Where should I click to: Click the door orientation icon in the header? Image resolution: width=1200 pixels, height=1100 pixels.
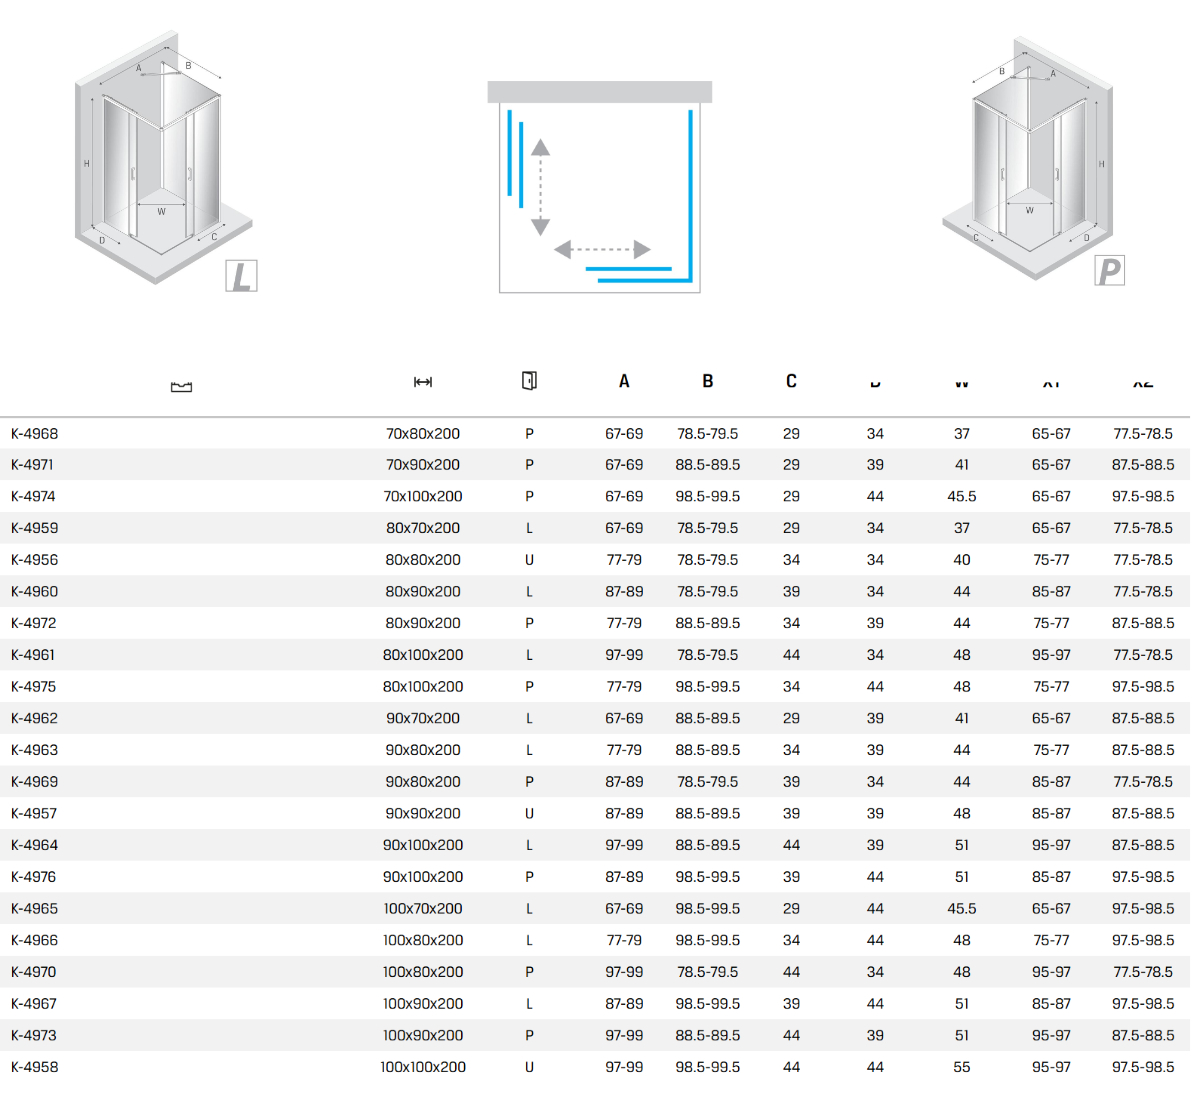[529, 381]
